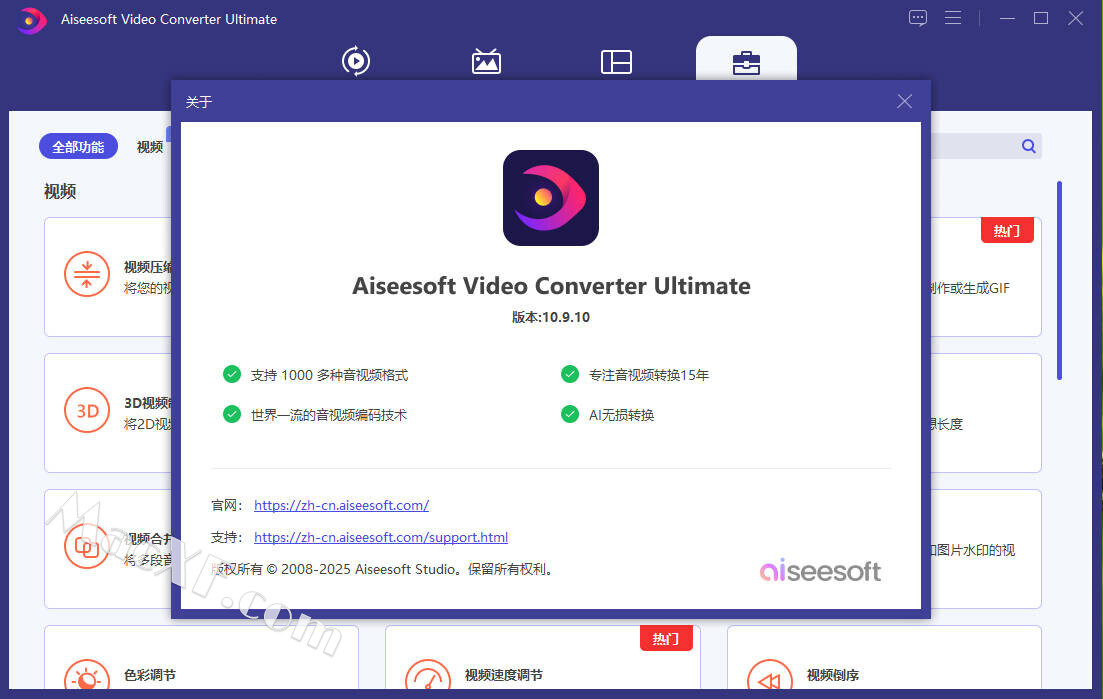Click the feedback chat icon in title bar
The height and width of the screenshot is (699, 1103).
coord(918,18)
